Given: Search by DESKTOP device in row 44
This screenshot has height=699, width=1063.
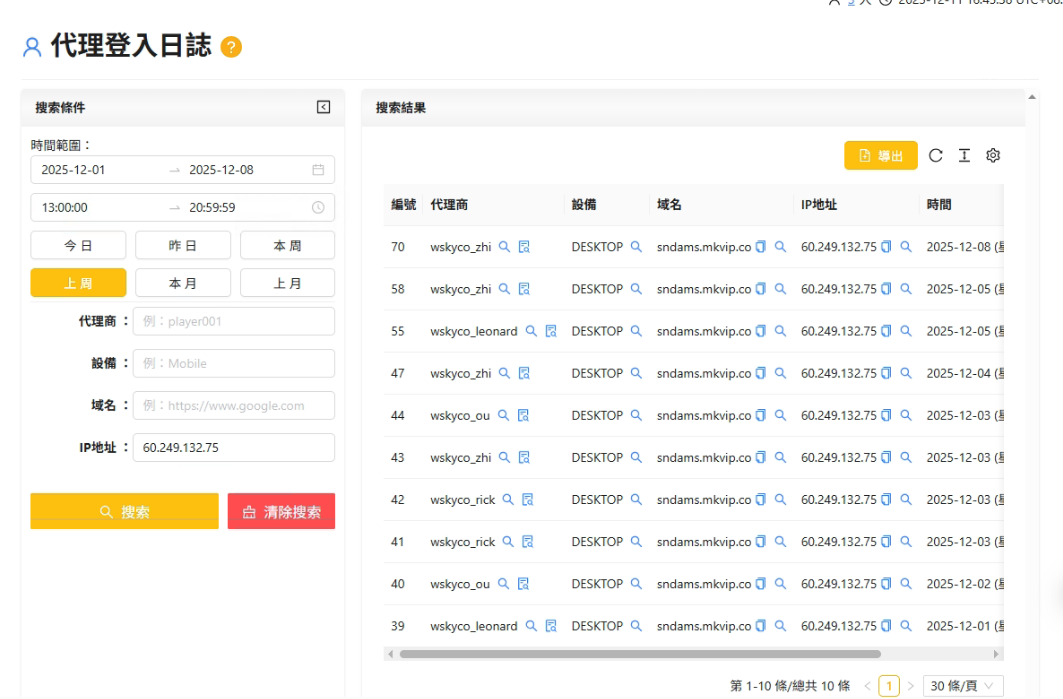Looking at the screenshot, I should coord(636,415).
